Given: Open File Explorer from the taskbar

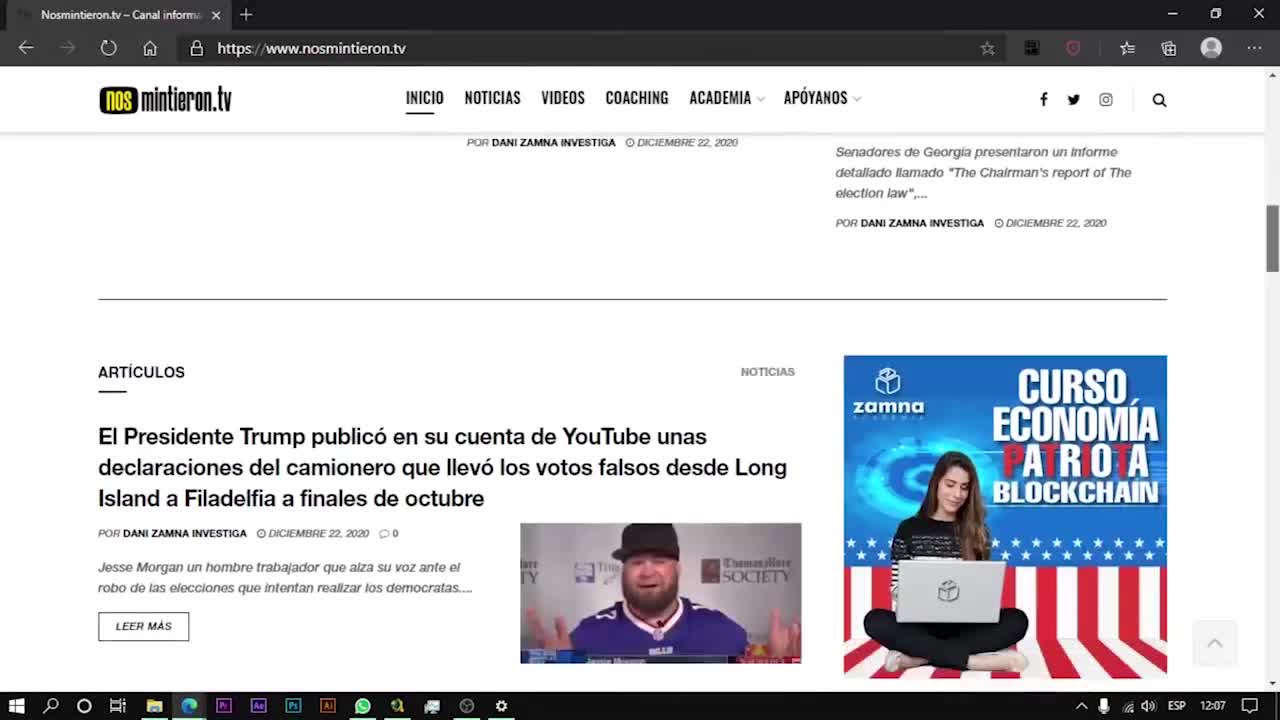Looking at the screenshot, I should [154, 705].
